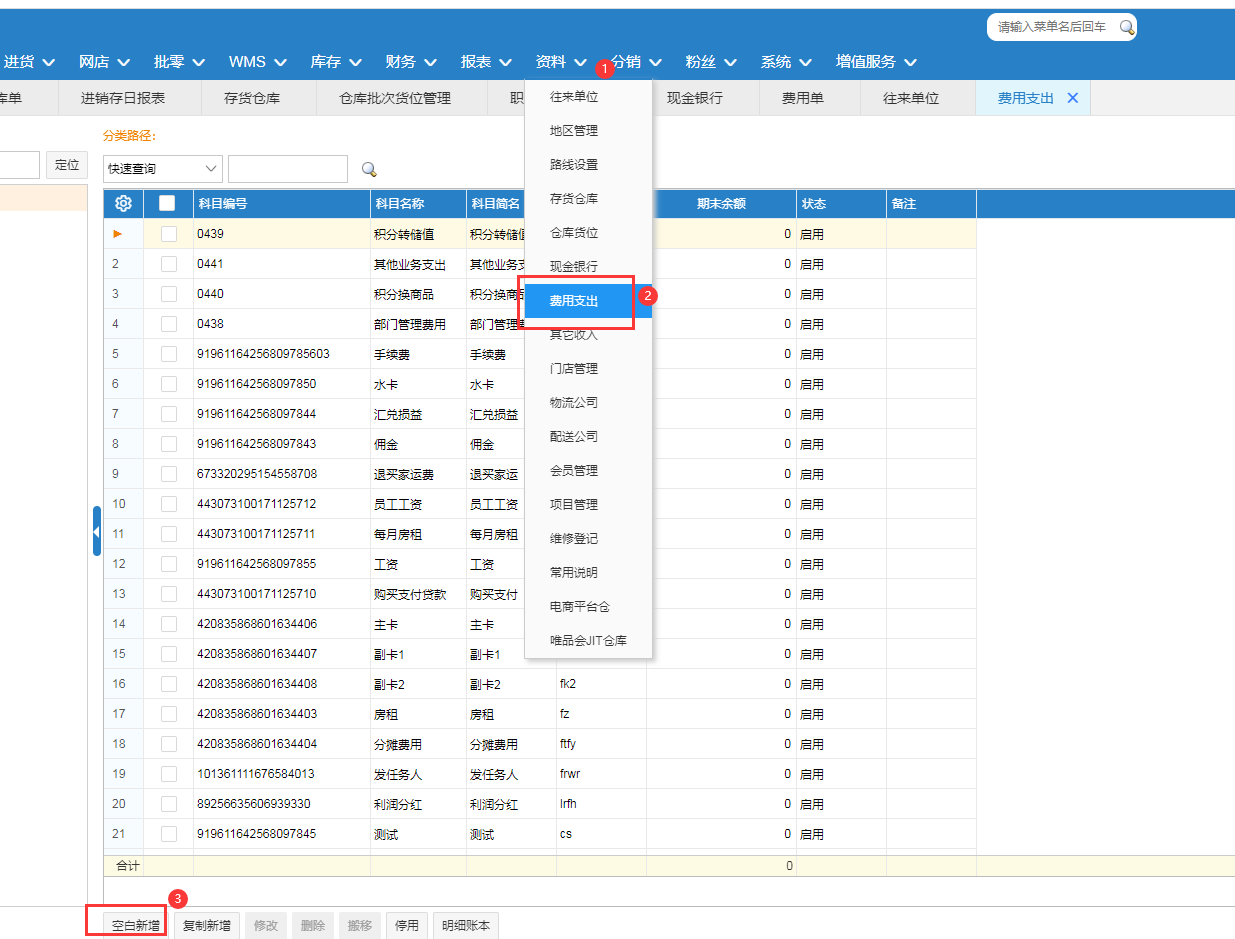The height and width of the screenshot is (939, 1235).
Task: Check the box for 手续费 row
Action: [x=169, y=354]
